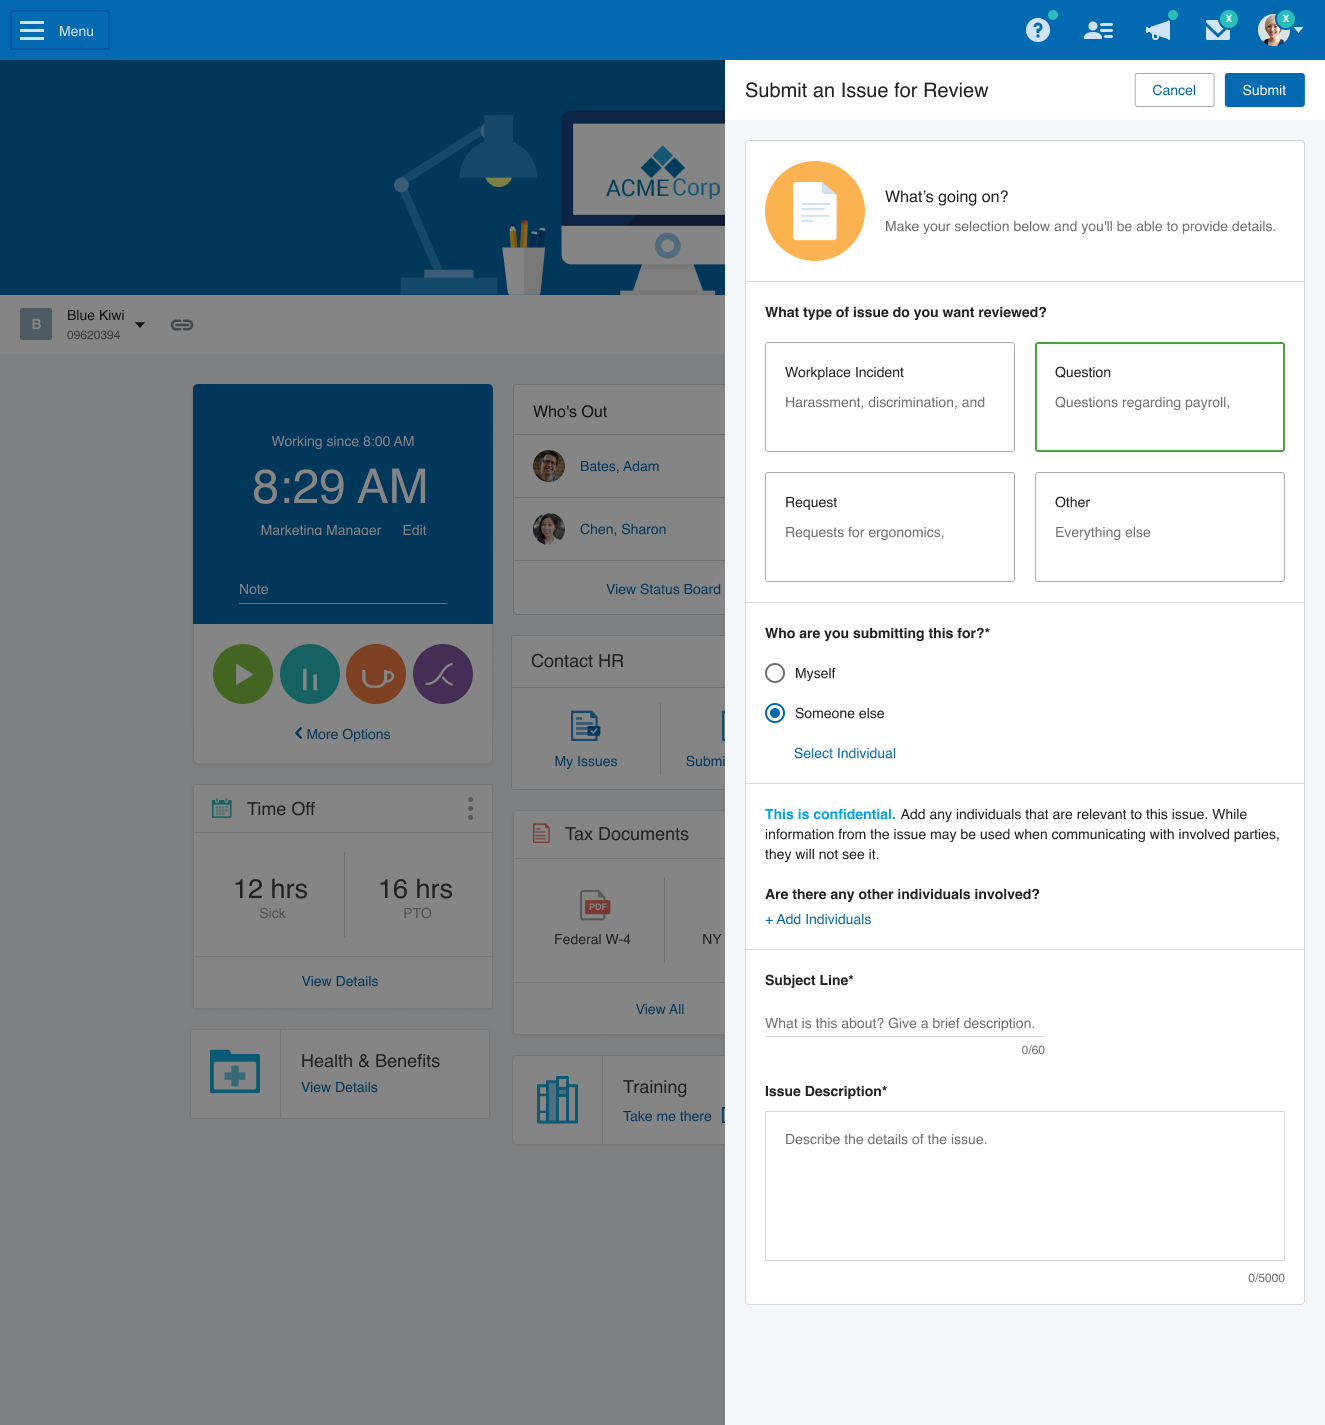
Task: Click the Submit button
Action: [1264, 90]
